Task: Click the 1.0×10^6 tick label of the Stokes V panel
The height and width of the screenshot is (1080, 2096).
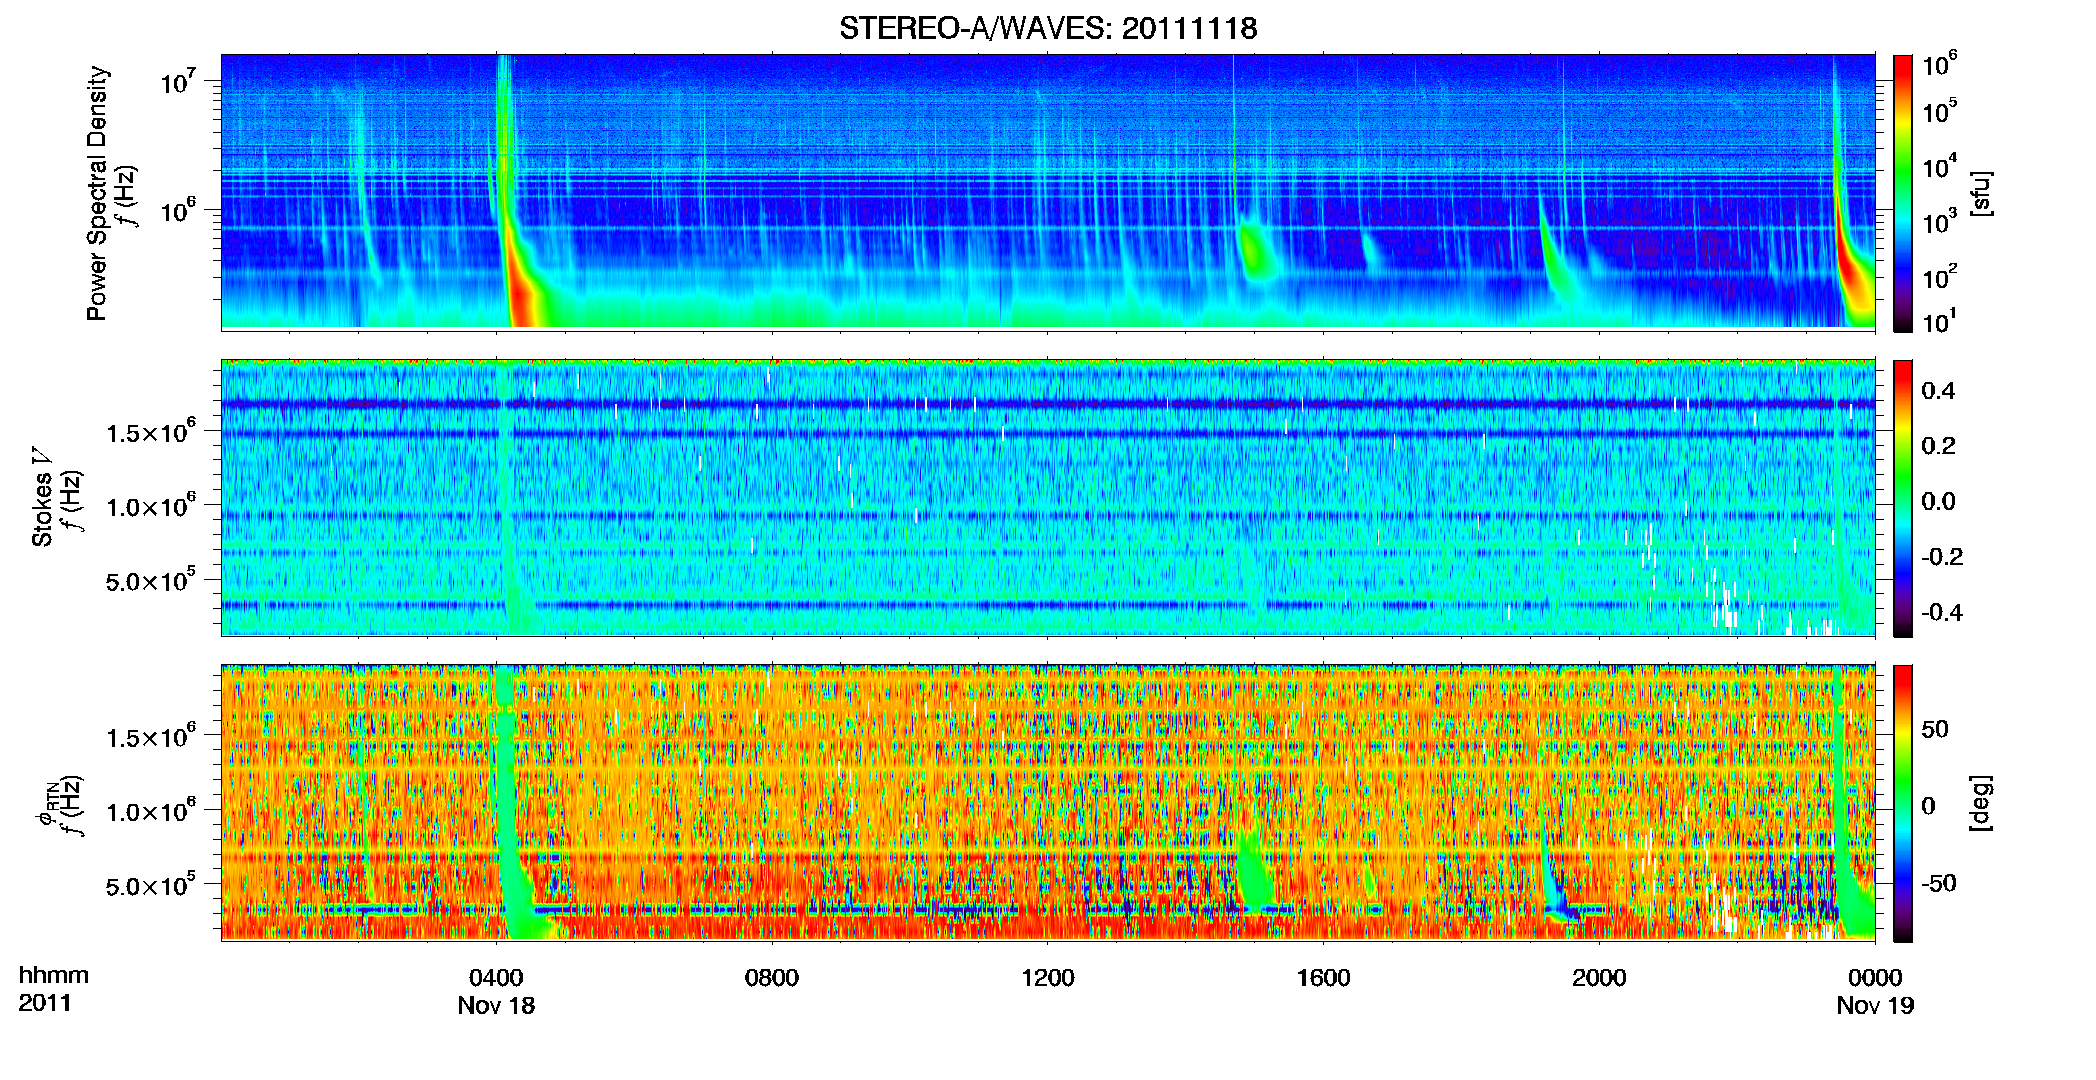Action: [151, 505]
